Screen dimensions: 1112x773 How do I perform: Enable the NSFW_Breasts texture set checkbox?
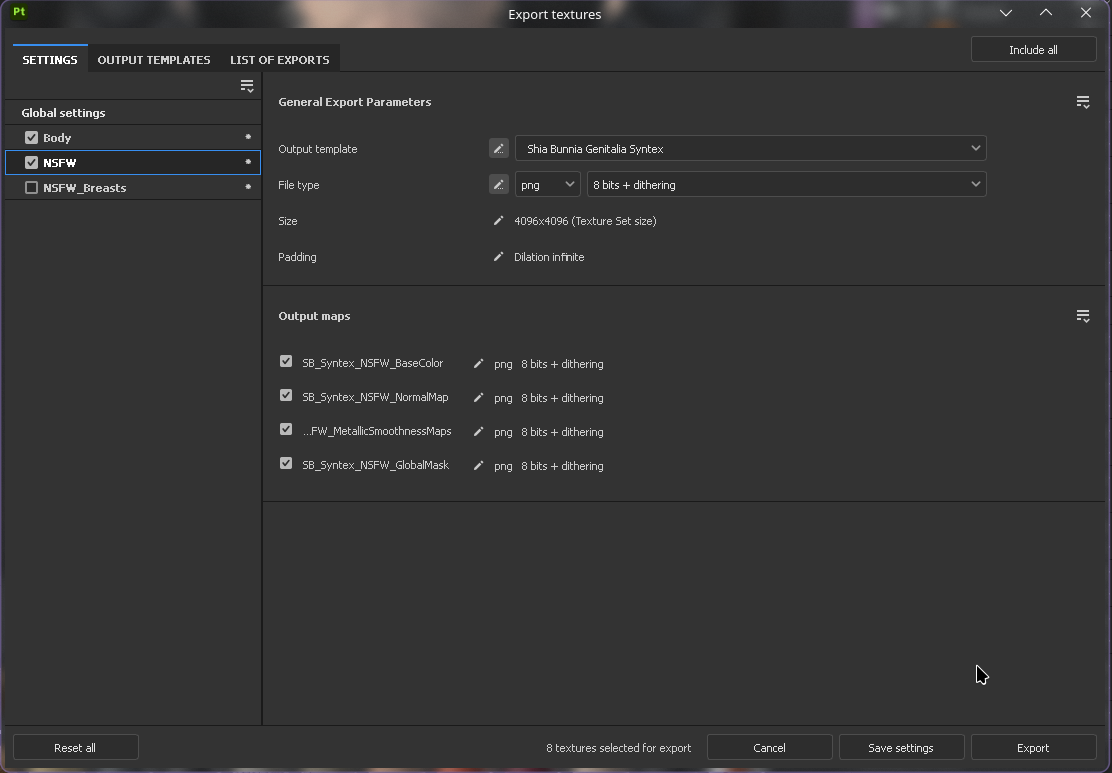coord(31,188)
